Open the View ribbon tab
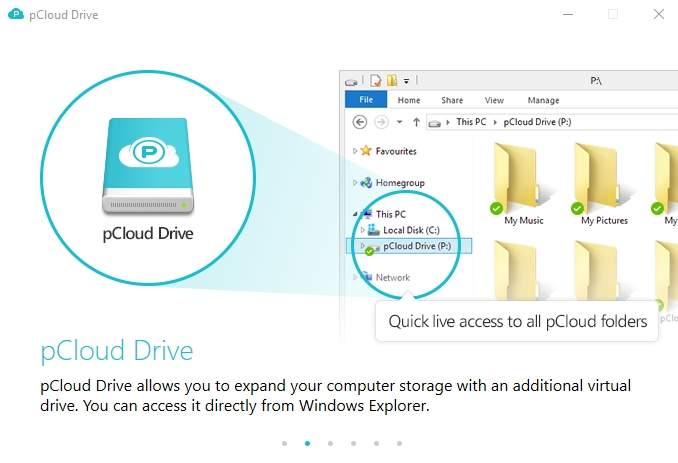The image size is (678, 463). click(x=494, y=100)
